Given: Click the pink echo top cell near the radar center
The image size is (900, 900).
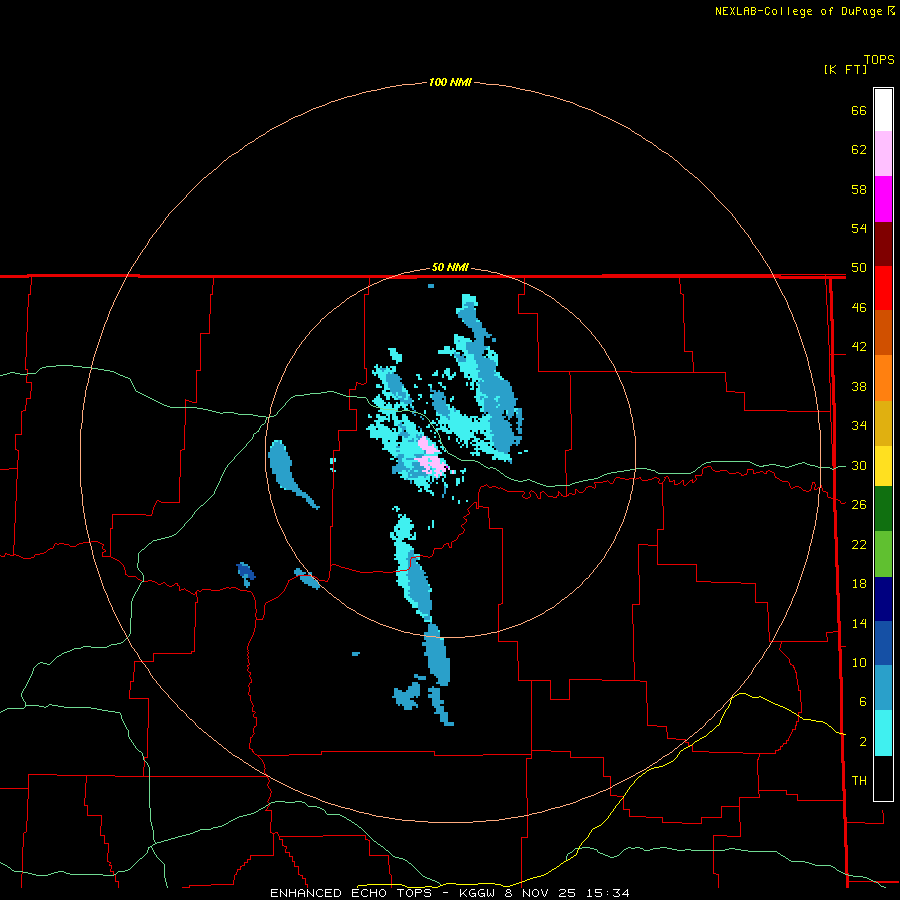Looking at the screenshot, I should coord(432,457).
